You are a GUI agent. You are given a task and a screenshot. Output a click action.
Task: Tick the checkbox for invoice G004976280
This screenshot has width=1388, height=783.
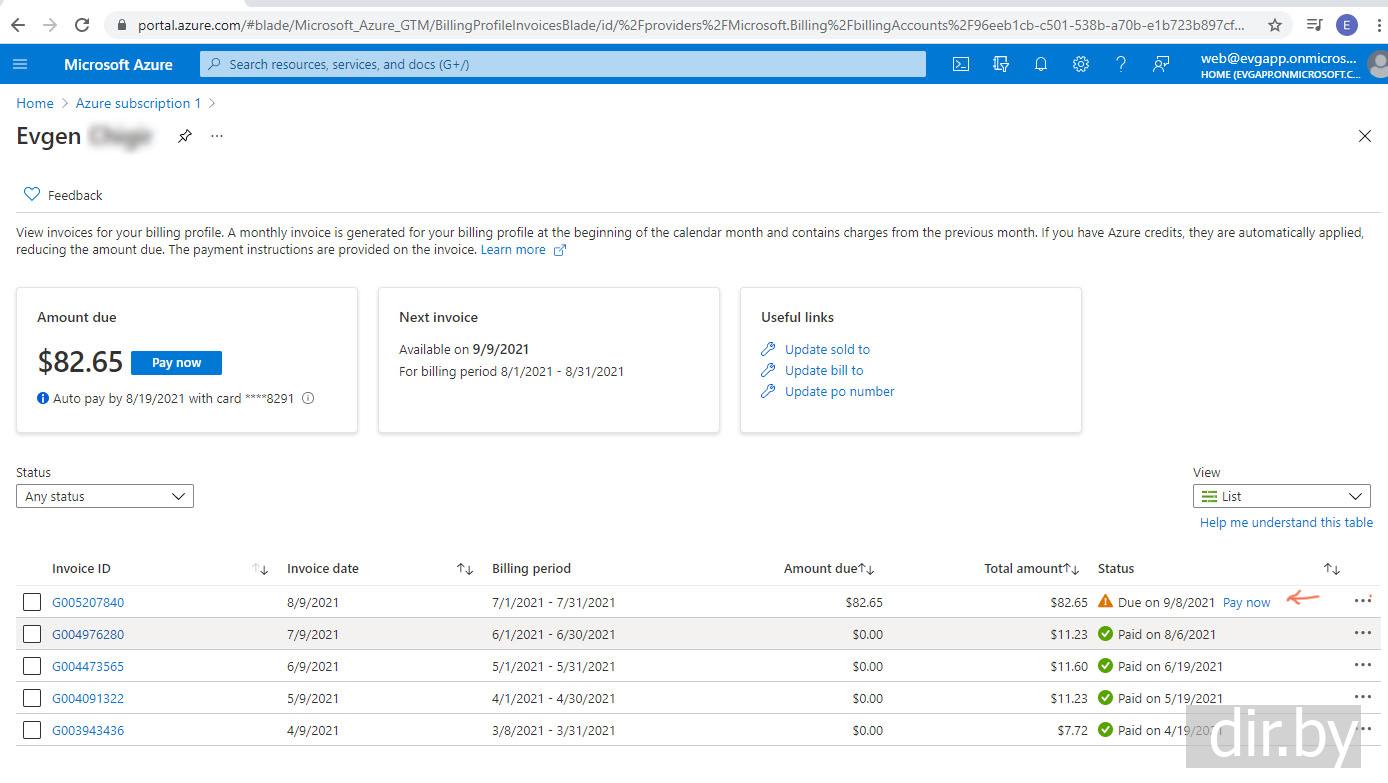coord(32,634)
